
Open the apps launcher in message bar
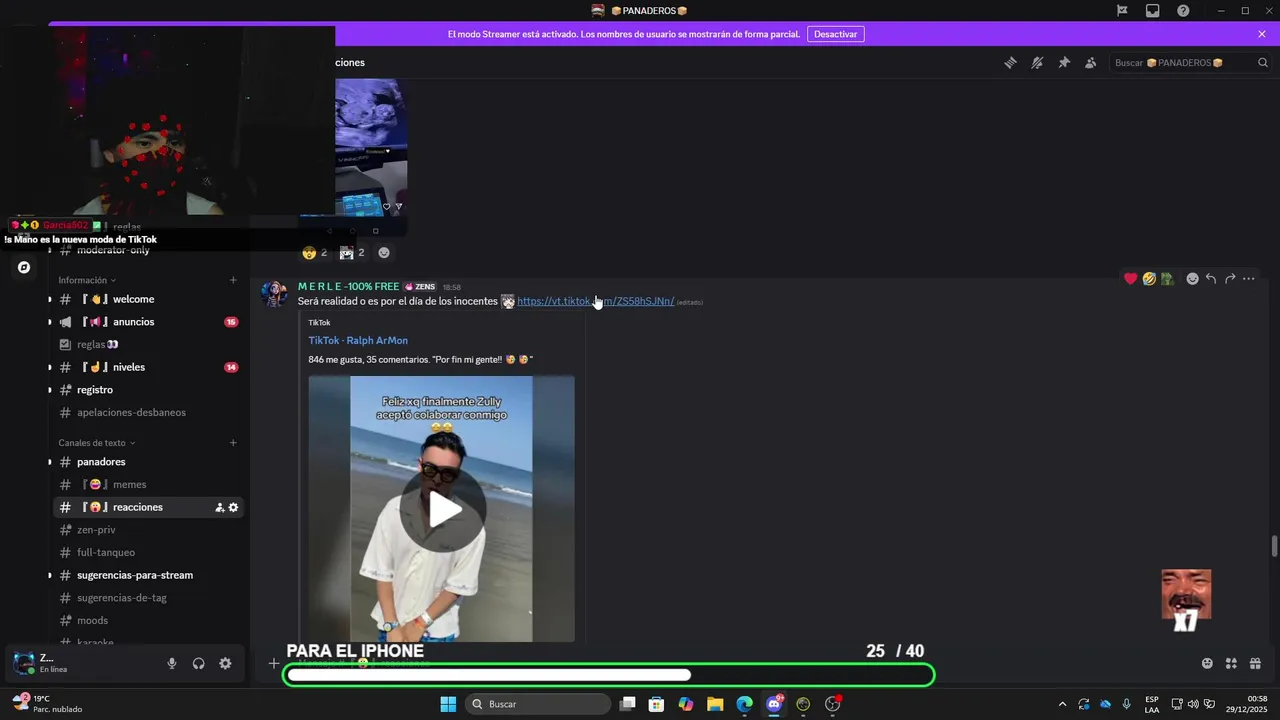[x=1231, y=663]
